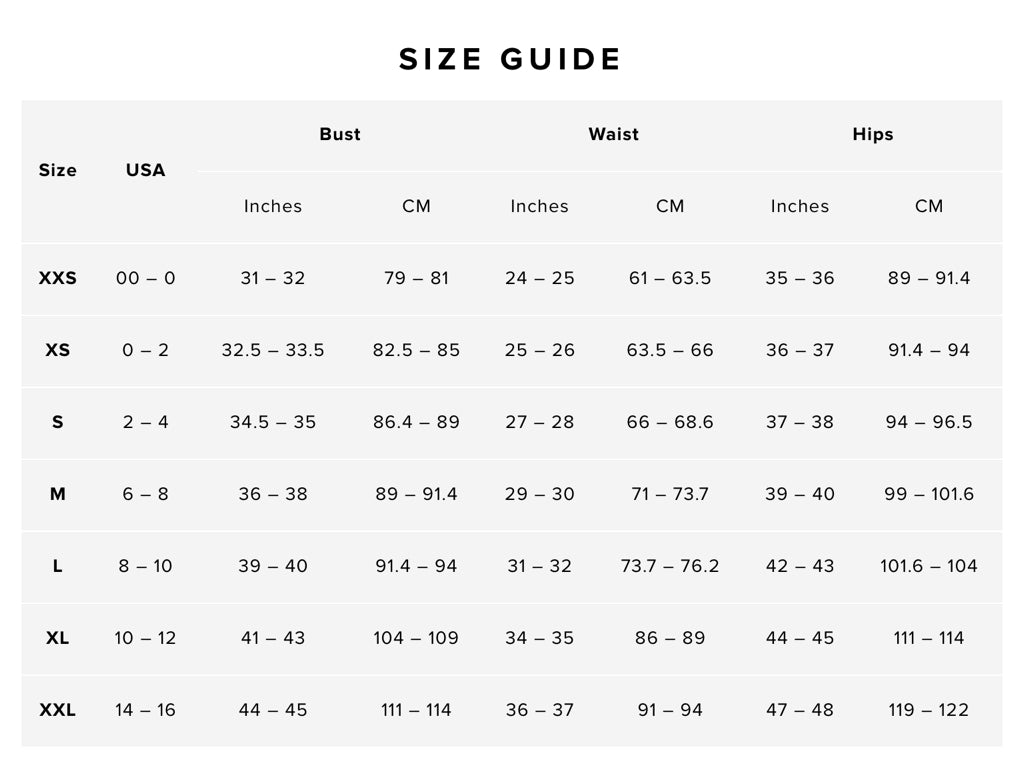1024x774 pixels.
Task: Select the 14 – 16 USA size cell
Action: (145, 710)
